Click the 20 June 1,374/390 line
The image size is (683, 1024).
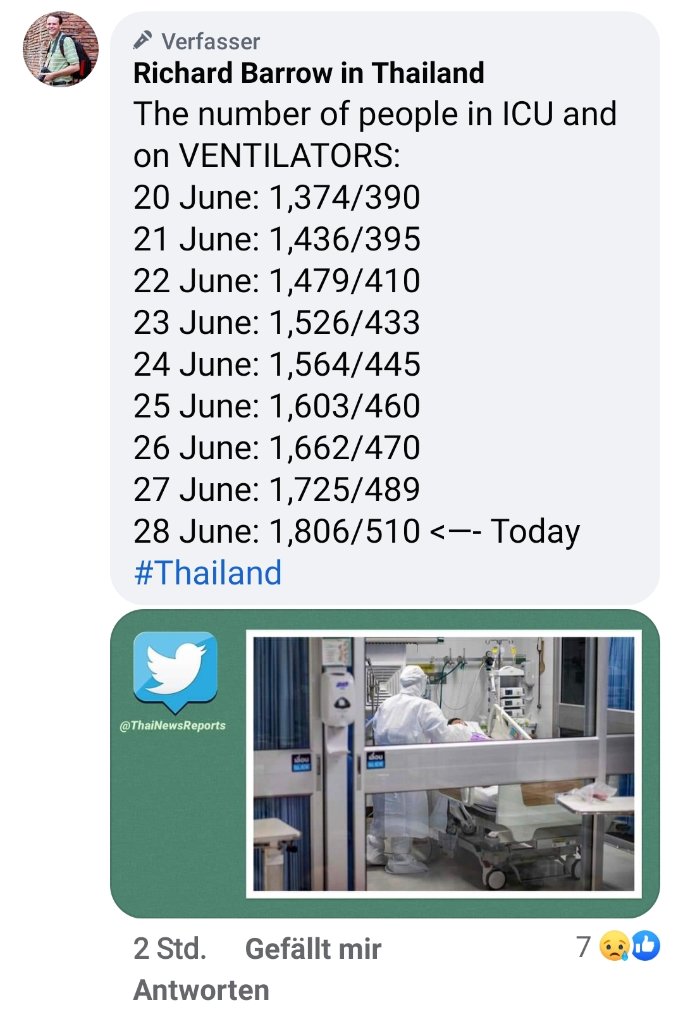277,198
